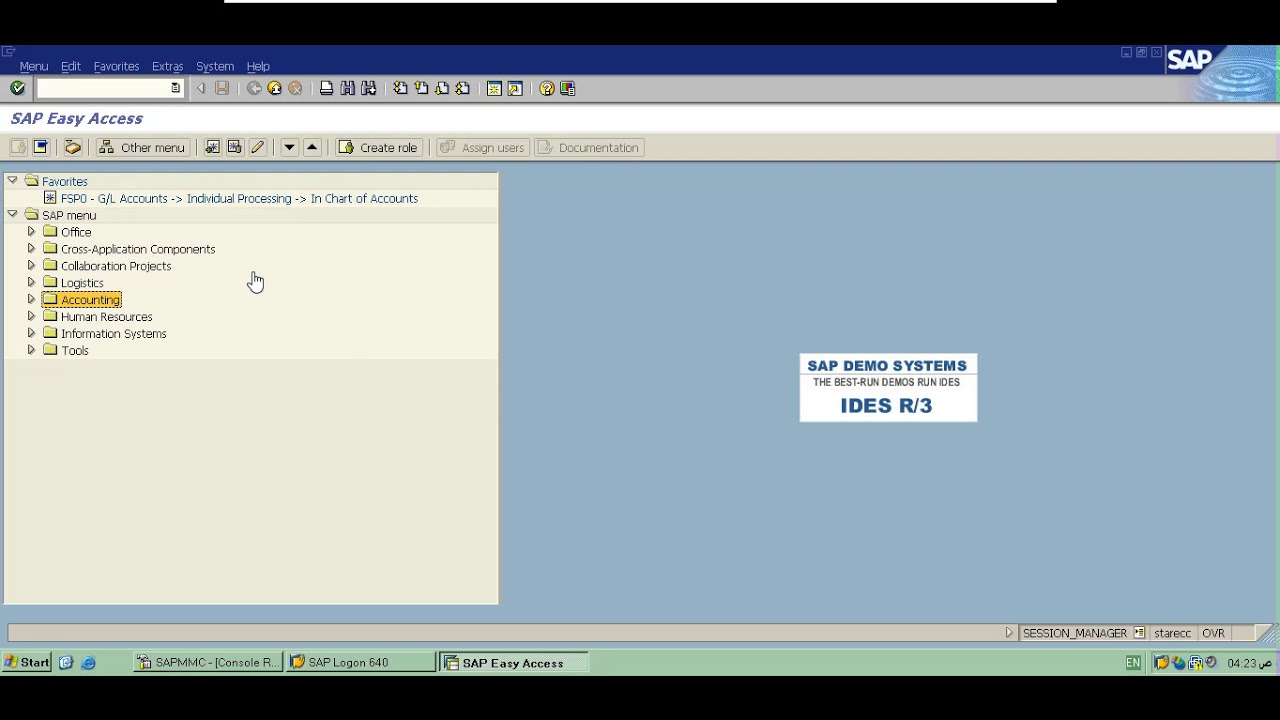Go to Last Page icon
Viewport: 1280px width, 720px height.
coord(463,89)
